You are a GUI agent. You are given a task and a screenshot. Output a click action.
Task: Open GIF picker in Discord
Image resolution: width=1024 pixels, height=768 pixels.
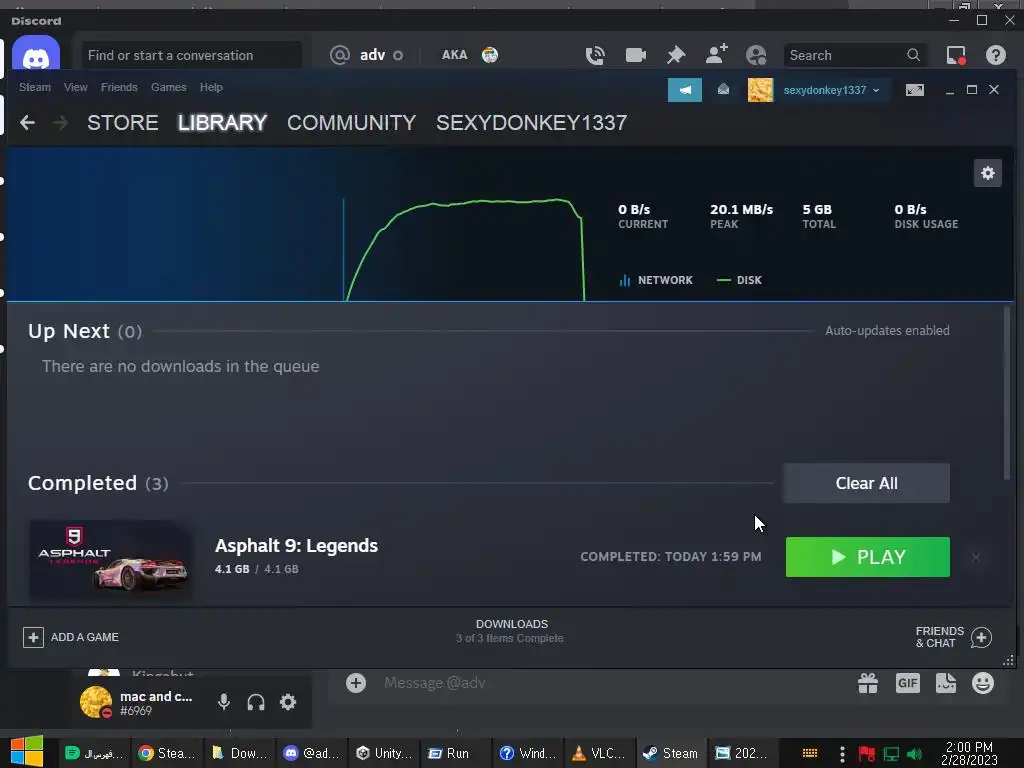(908, 683)
